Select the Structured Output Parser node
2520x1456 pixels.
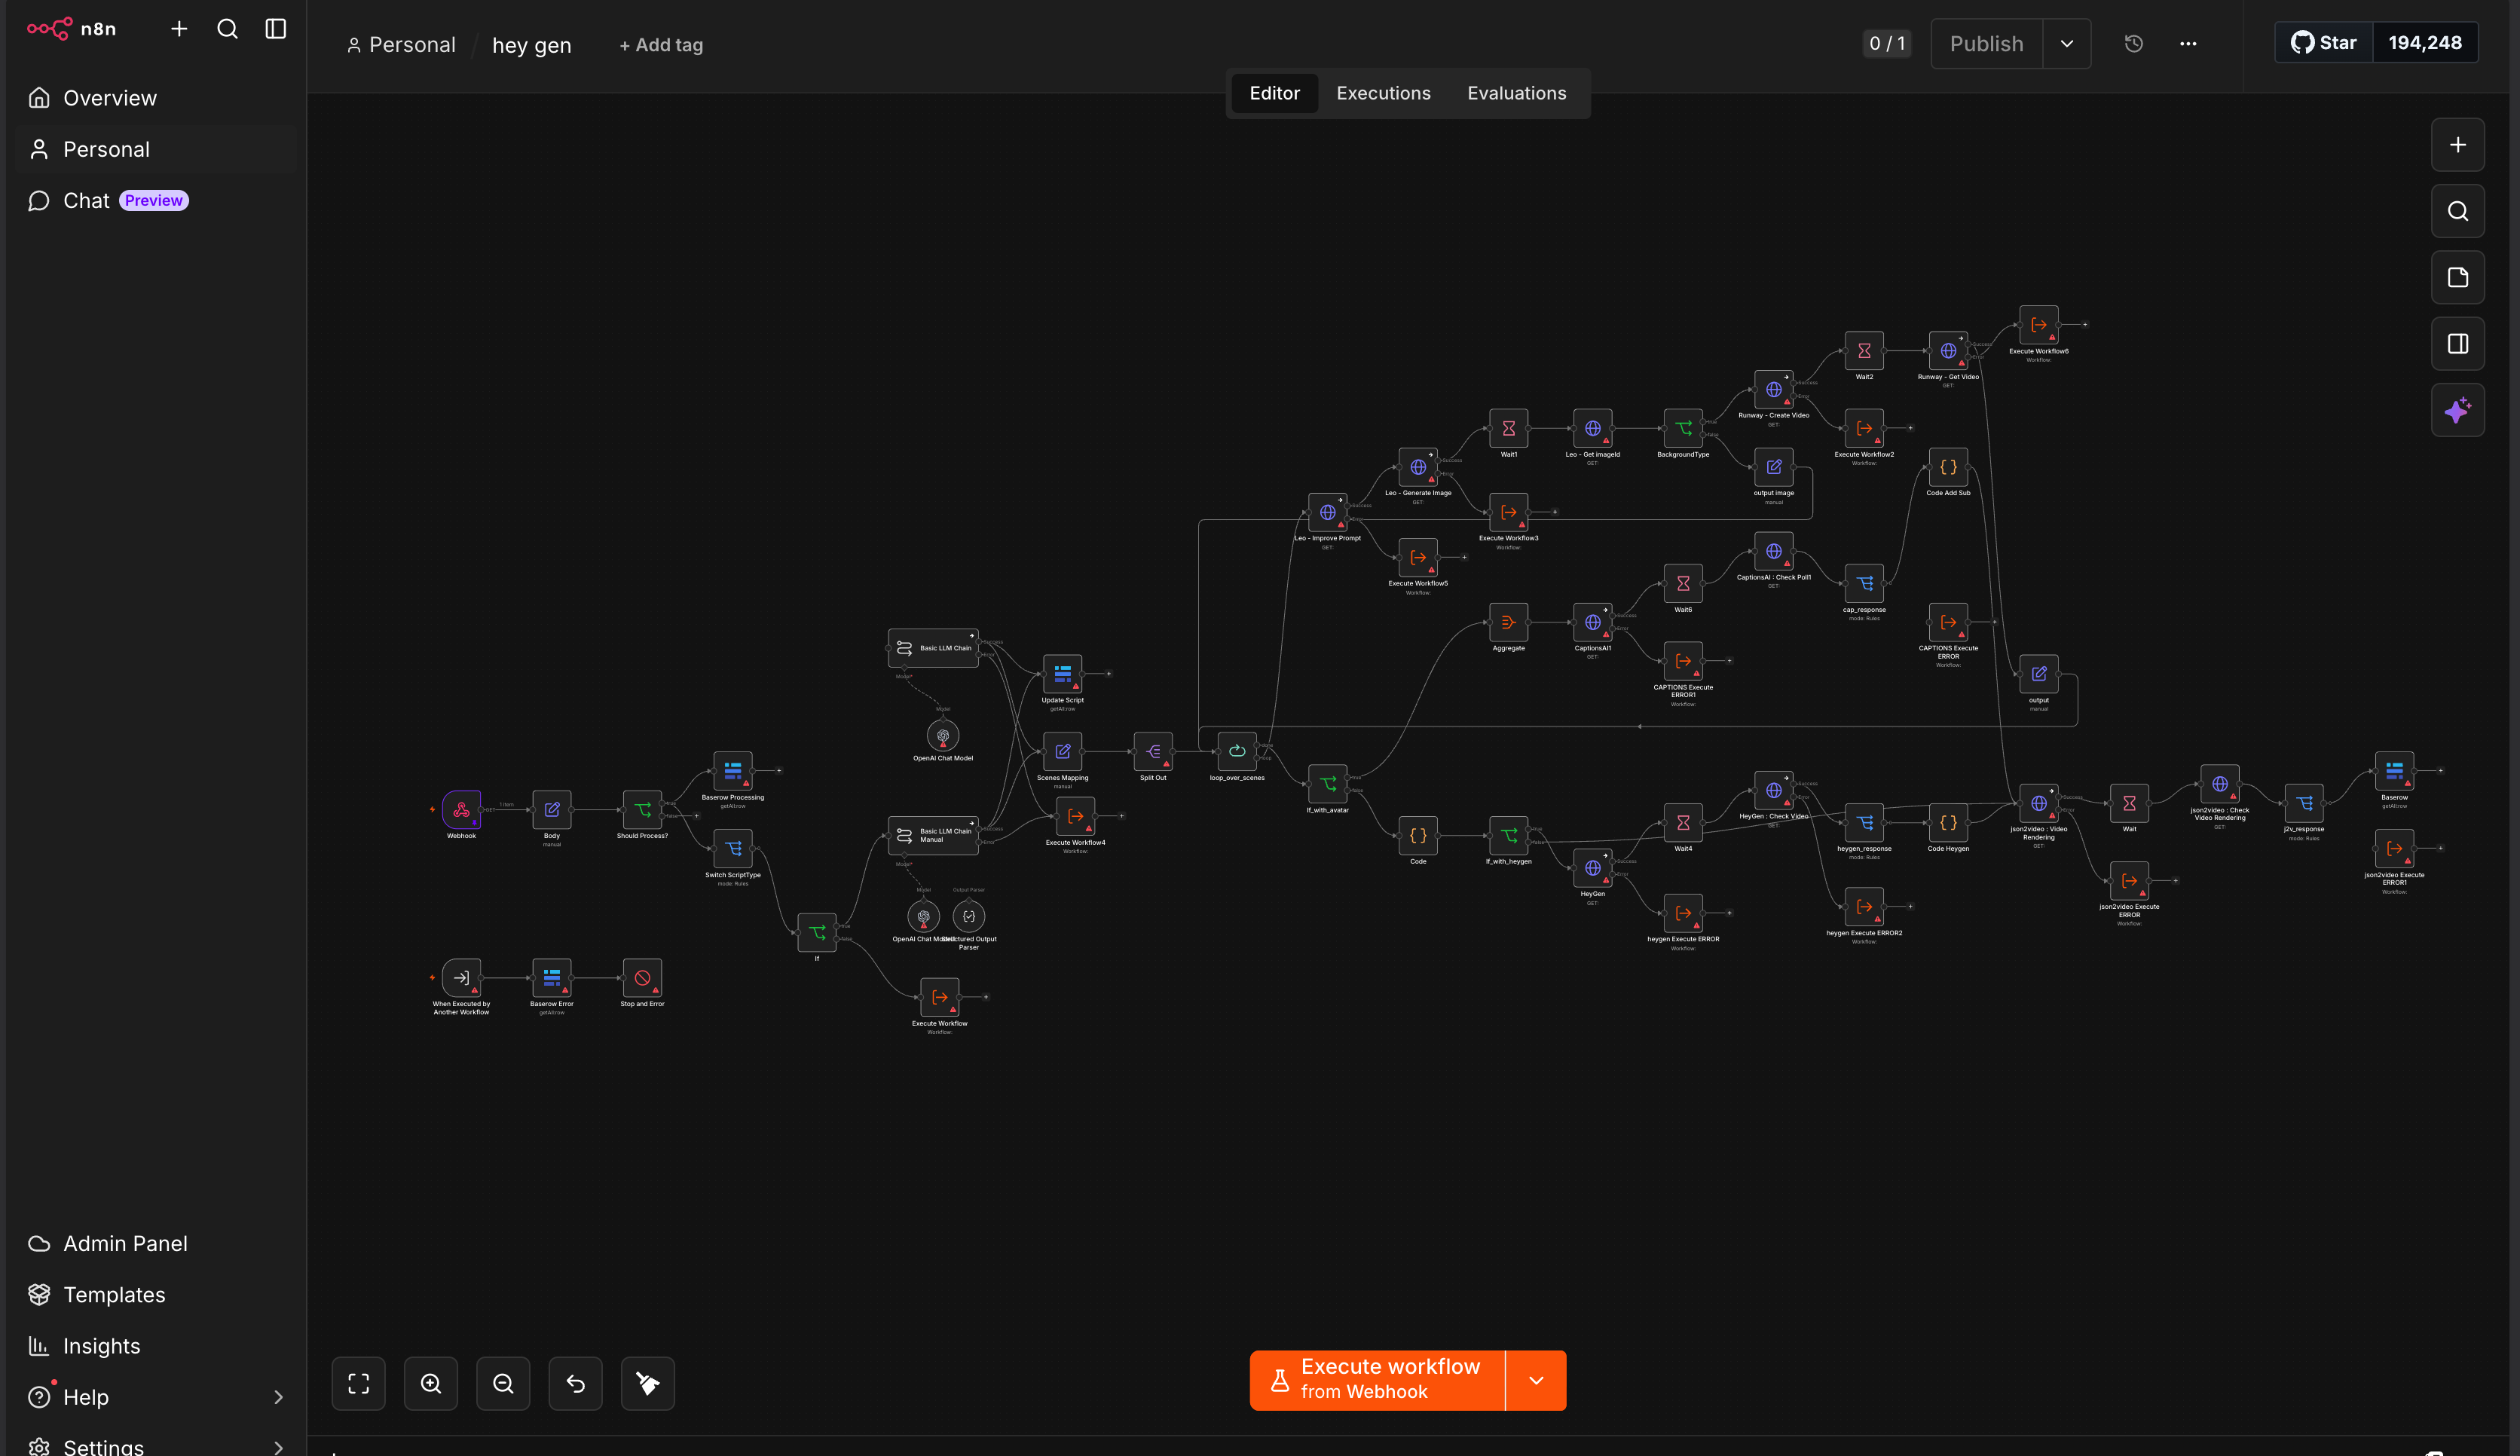[969, 916]
